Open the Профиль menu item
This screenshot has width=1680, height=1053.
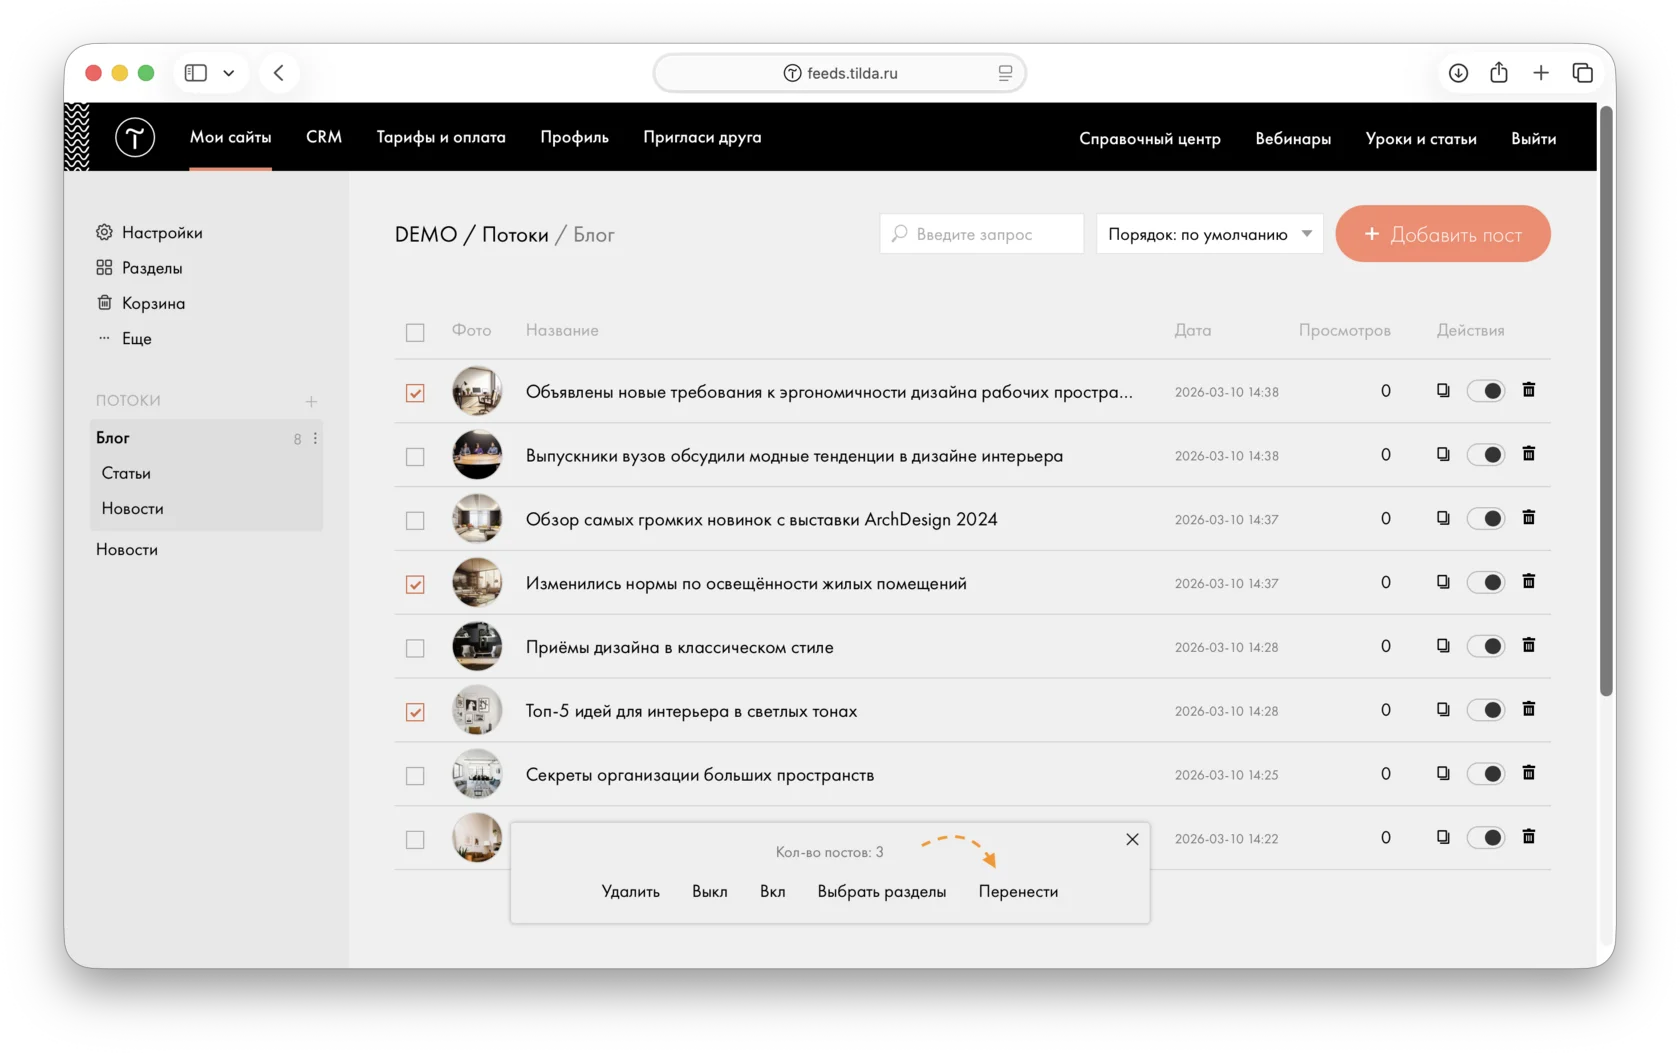click(x=574, y=137)
